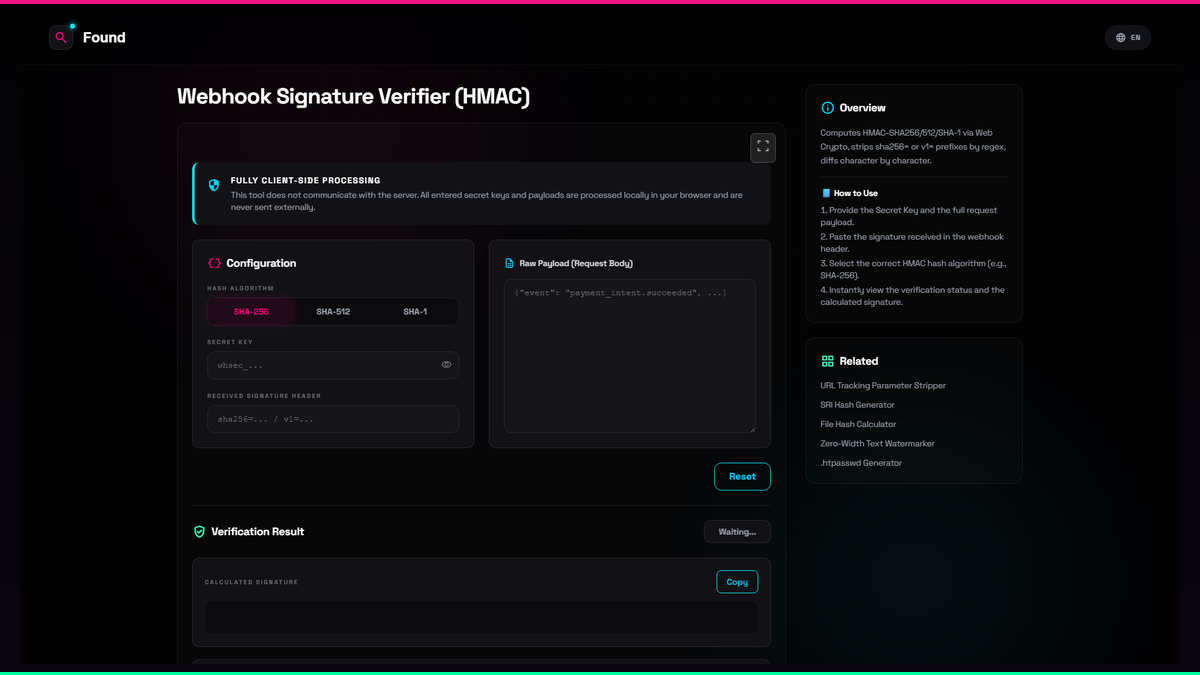
Task: Toggle fullscreen mode with the expand icon
Action: (763, 147)
